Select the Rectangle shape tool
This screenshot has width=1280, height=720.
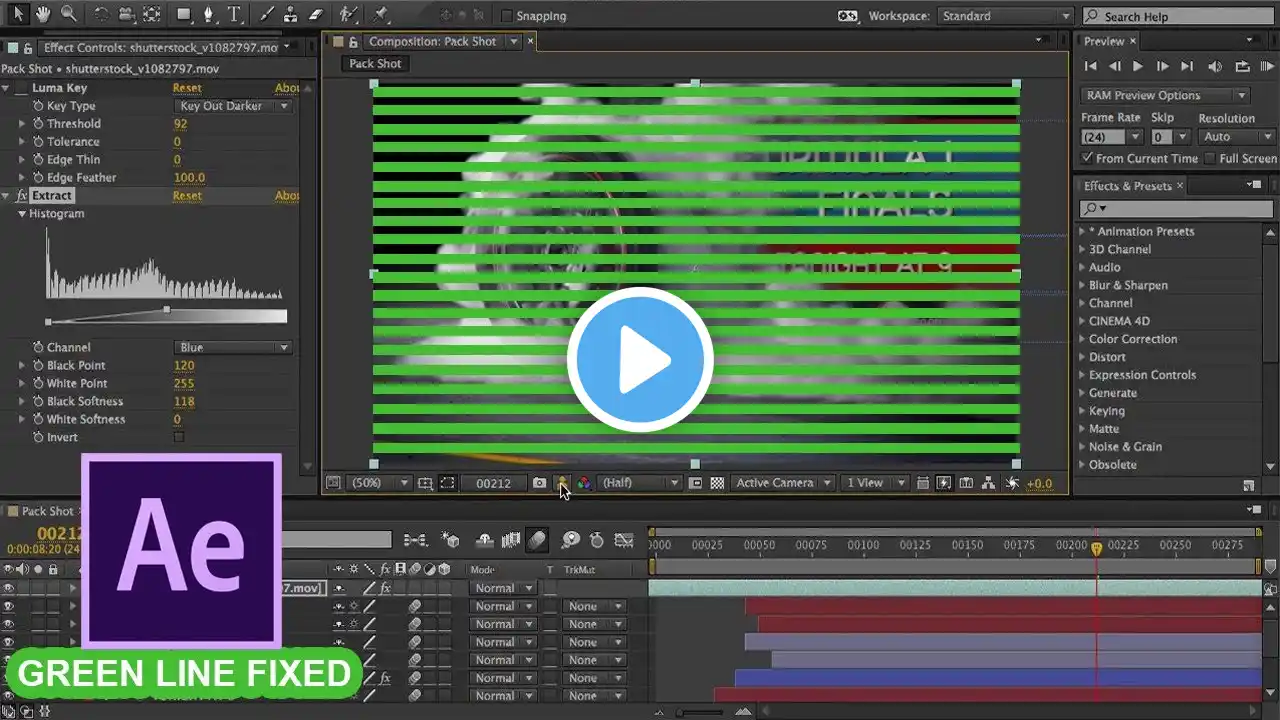tap(185, 14)
